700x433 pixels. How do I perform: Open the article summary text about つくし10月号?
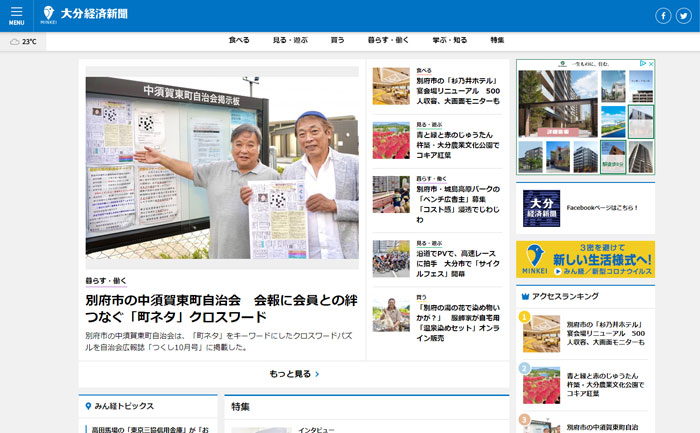219,341
